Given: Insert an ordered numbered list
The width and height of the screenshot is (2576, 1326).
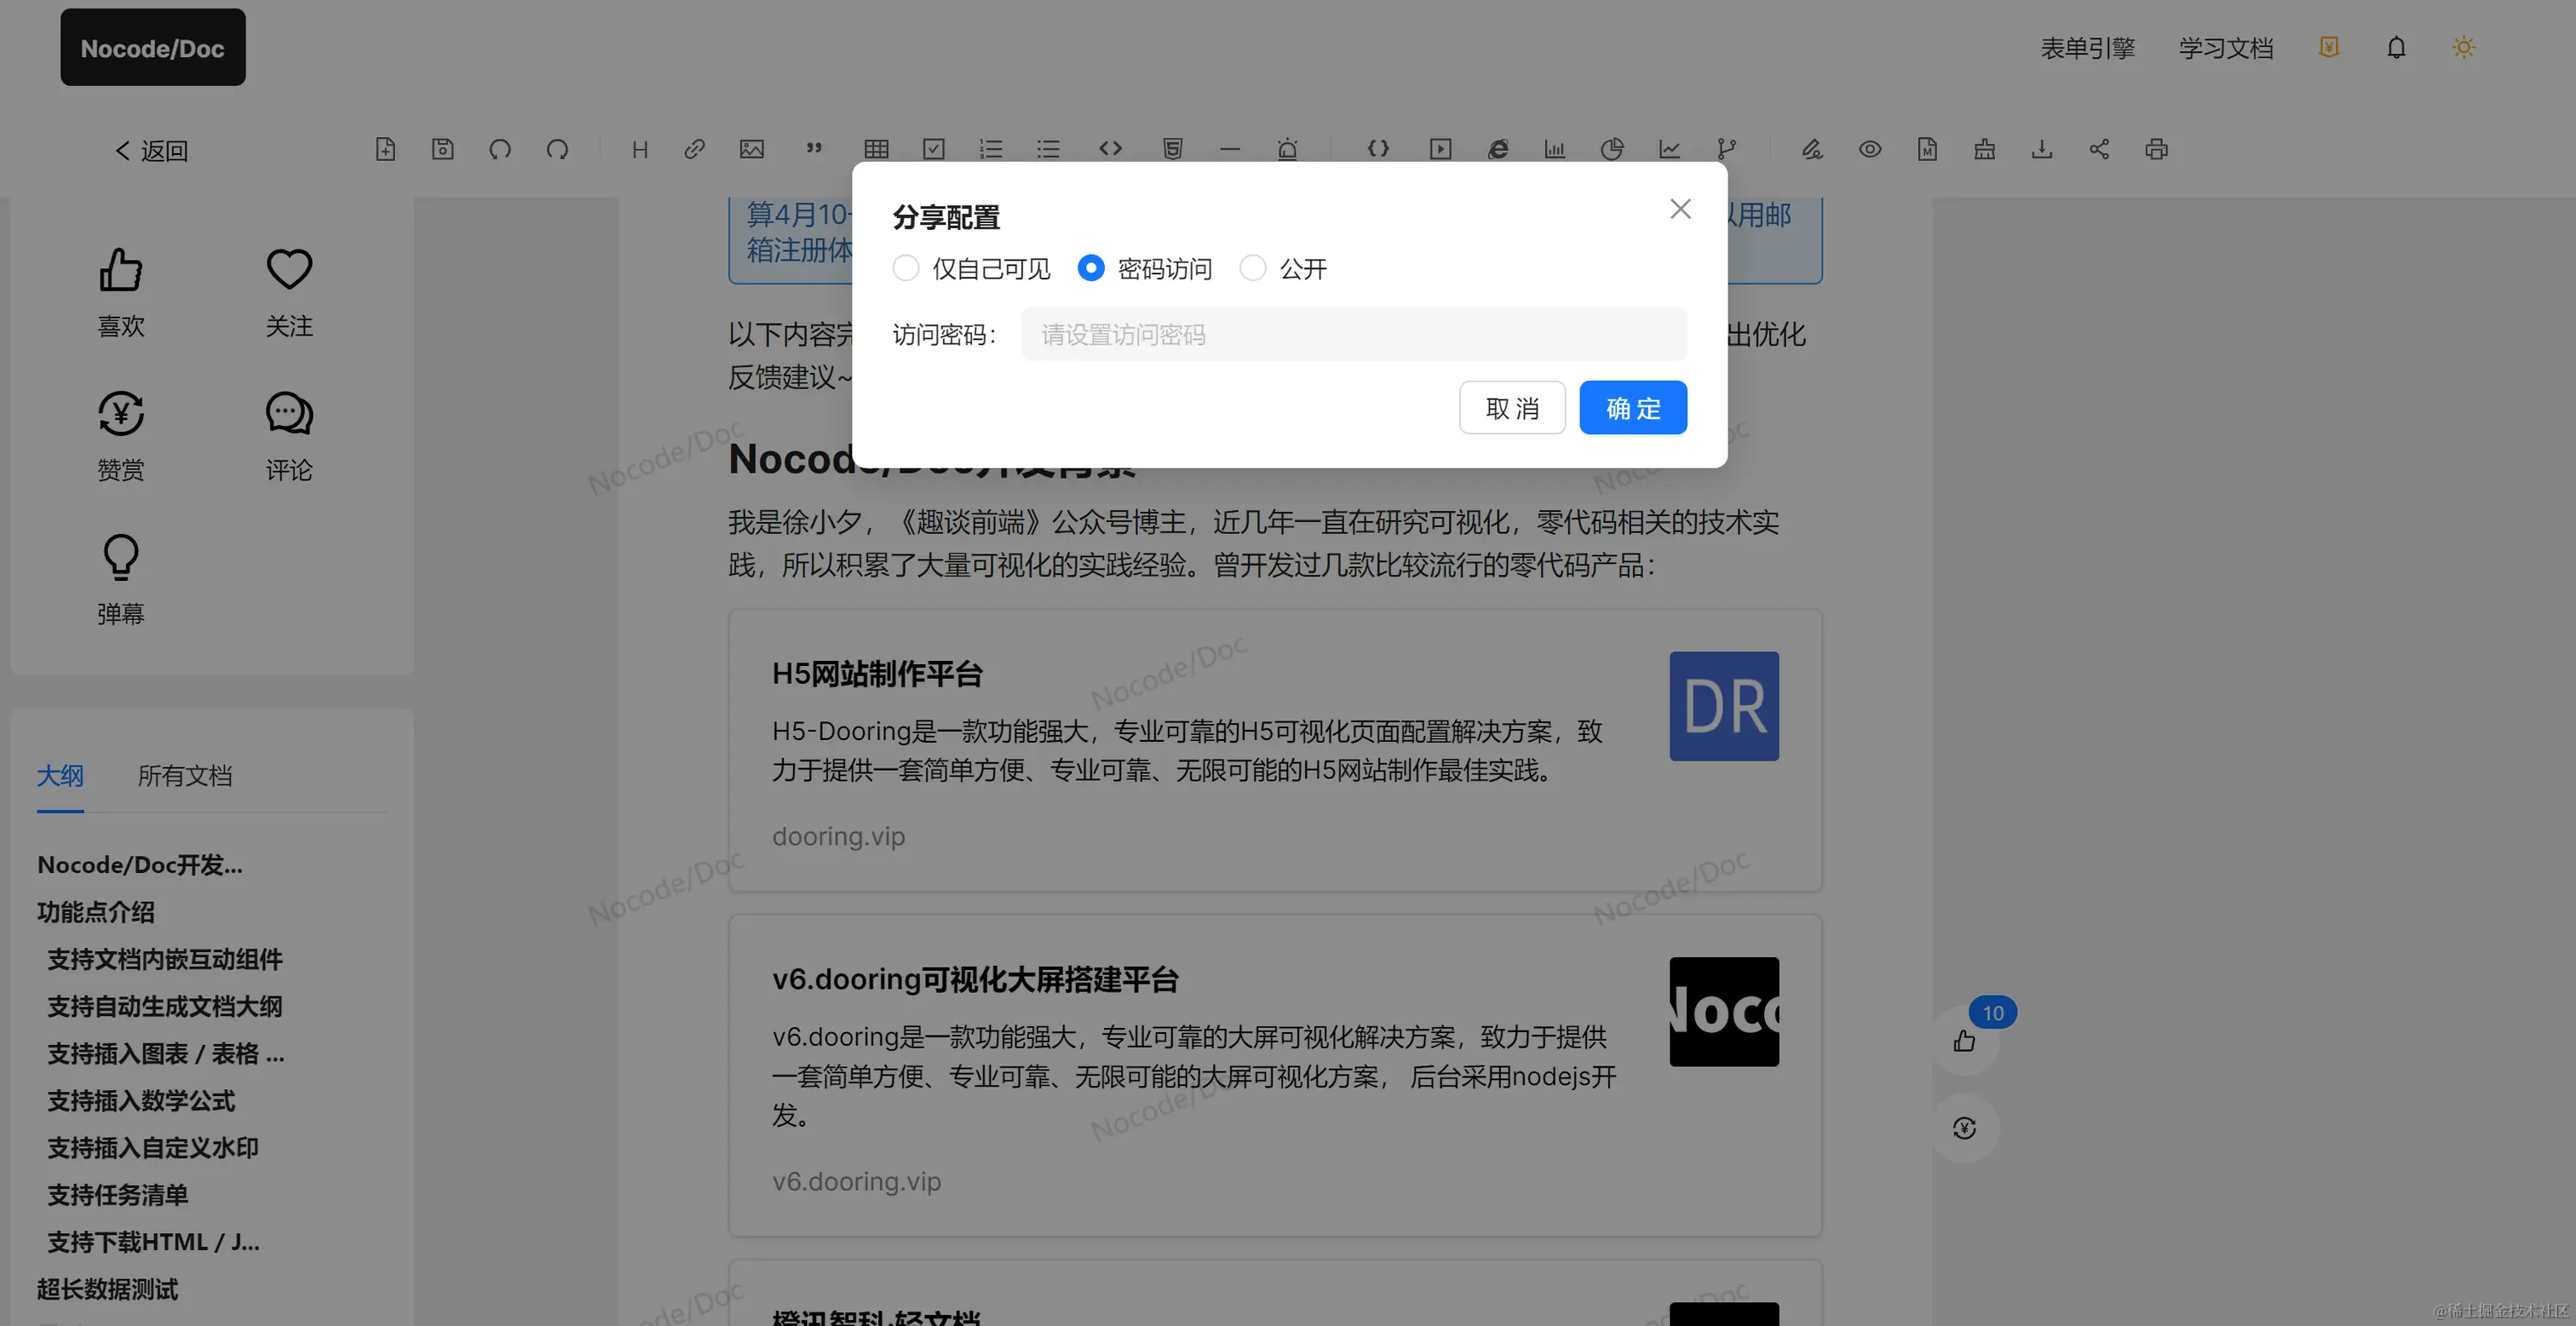Looking at the screenshot, I should coord(991,149).
